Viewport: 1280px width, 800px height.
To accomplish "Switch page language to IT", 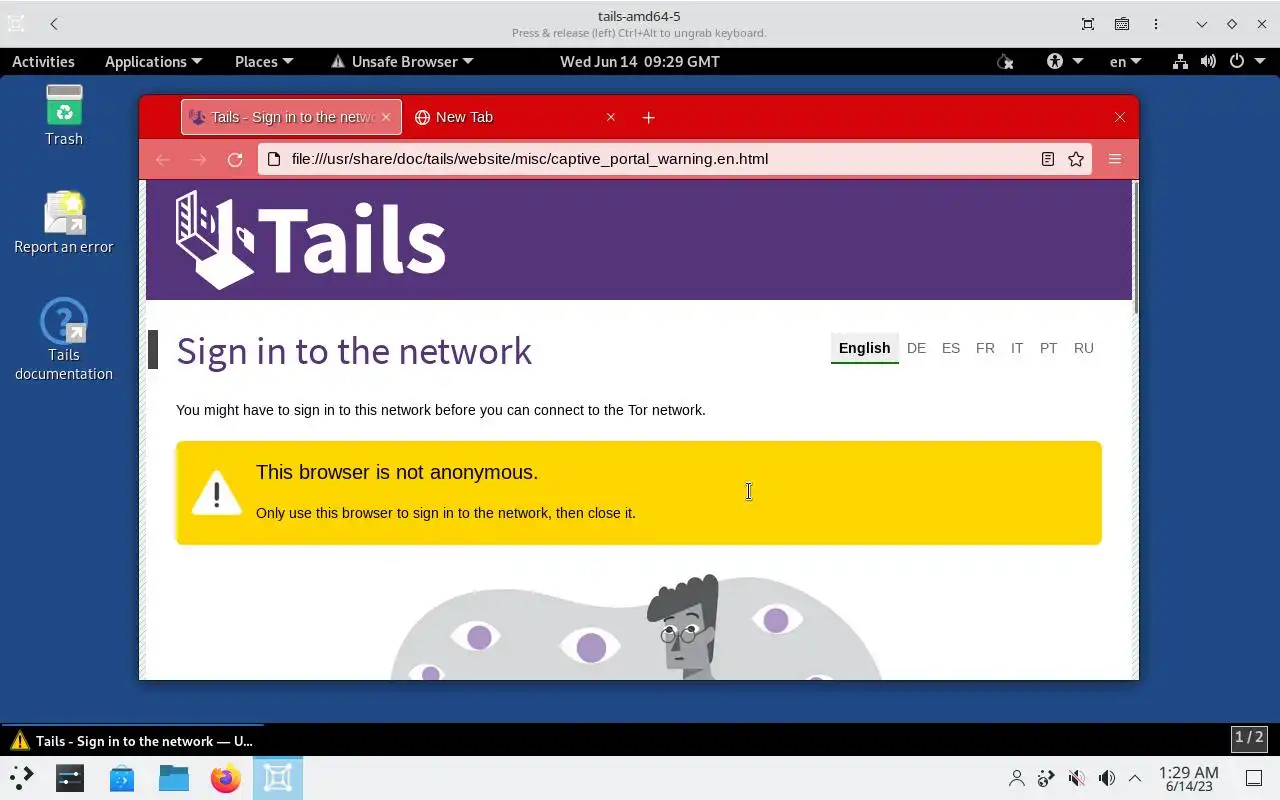I will point(1017,348).
